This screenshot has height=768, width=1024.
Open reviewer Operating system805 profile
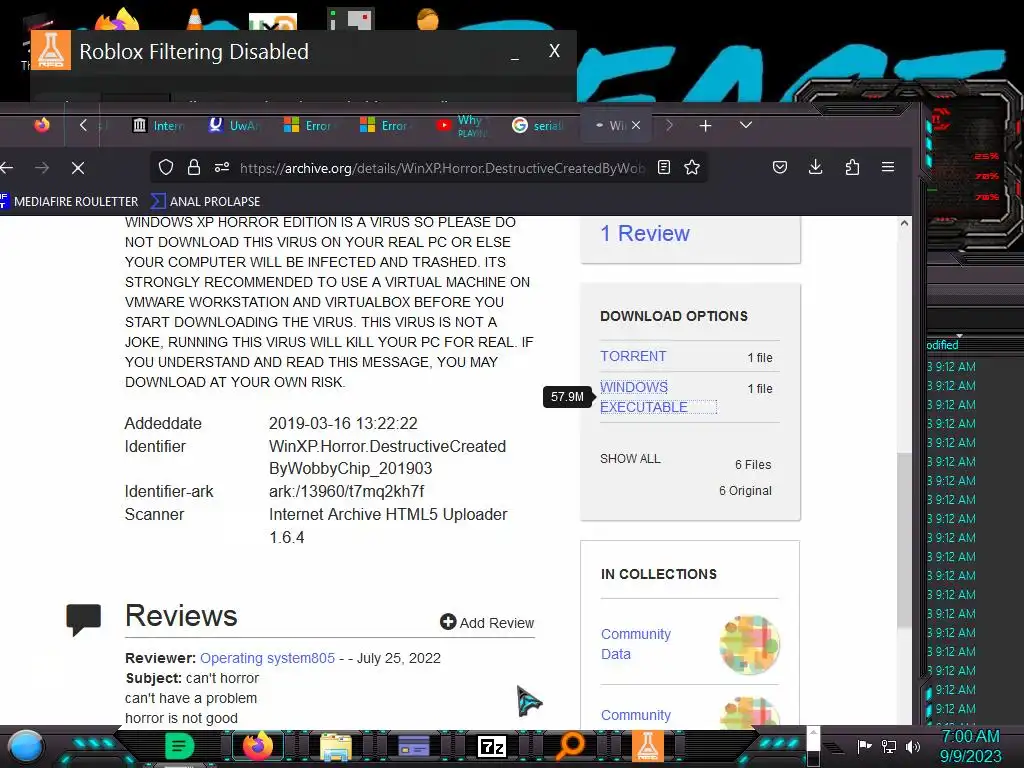(267, 658)
